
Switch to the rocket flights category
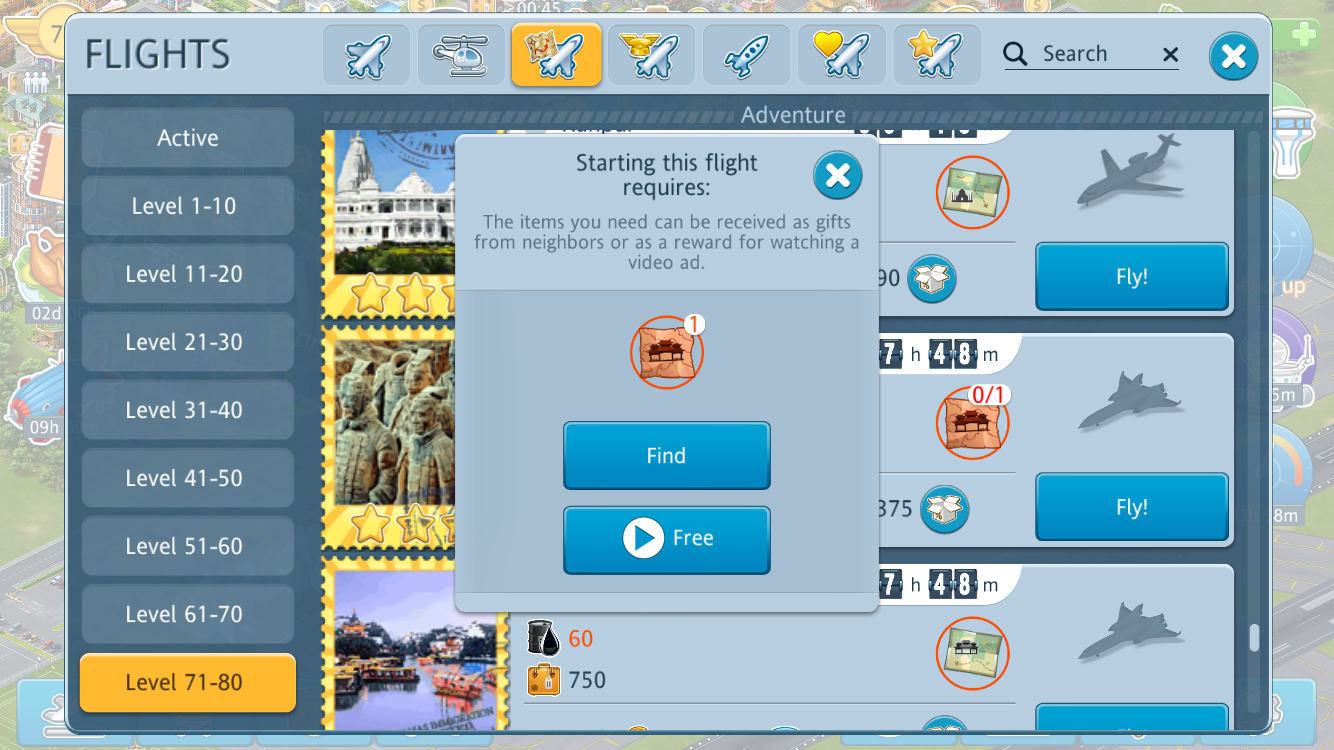(746, 55)
